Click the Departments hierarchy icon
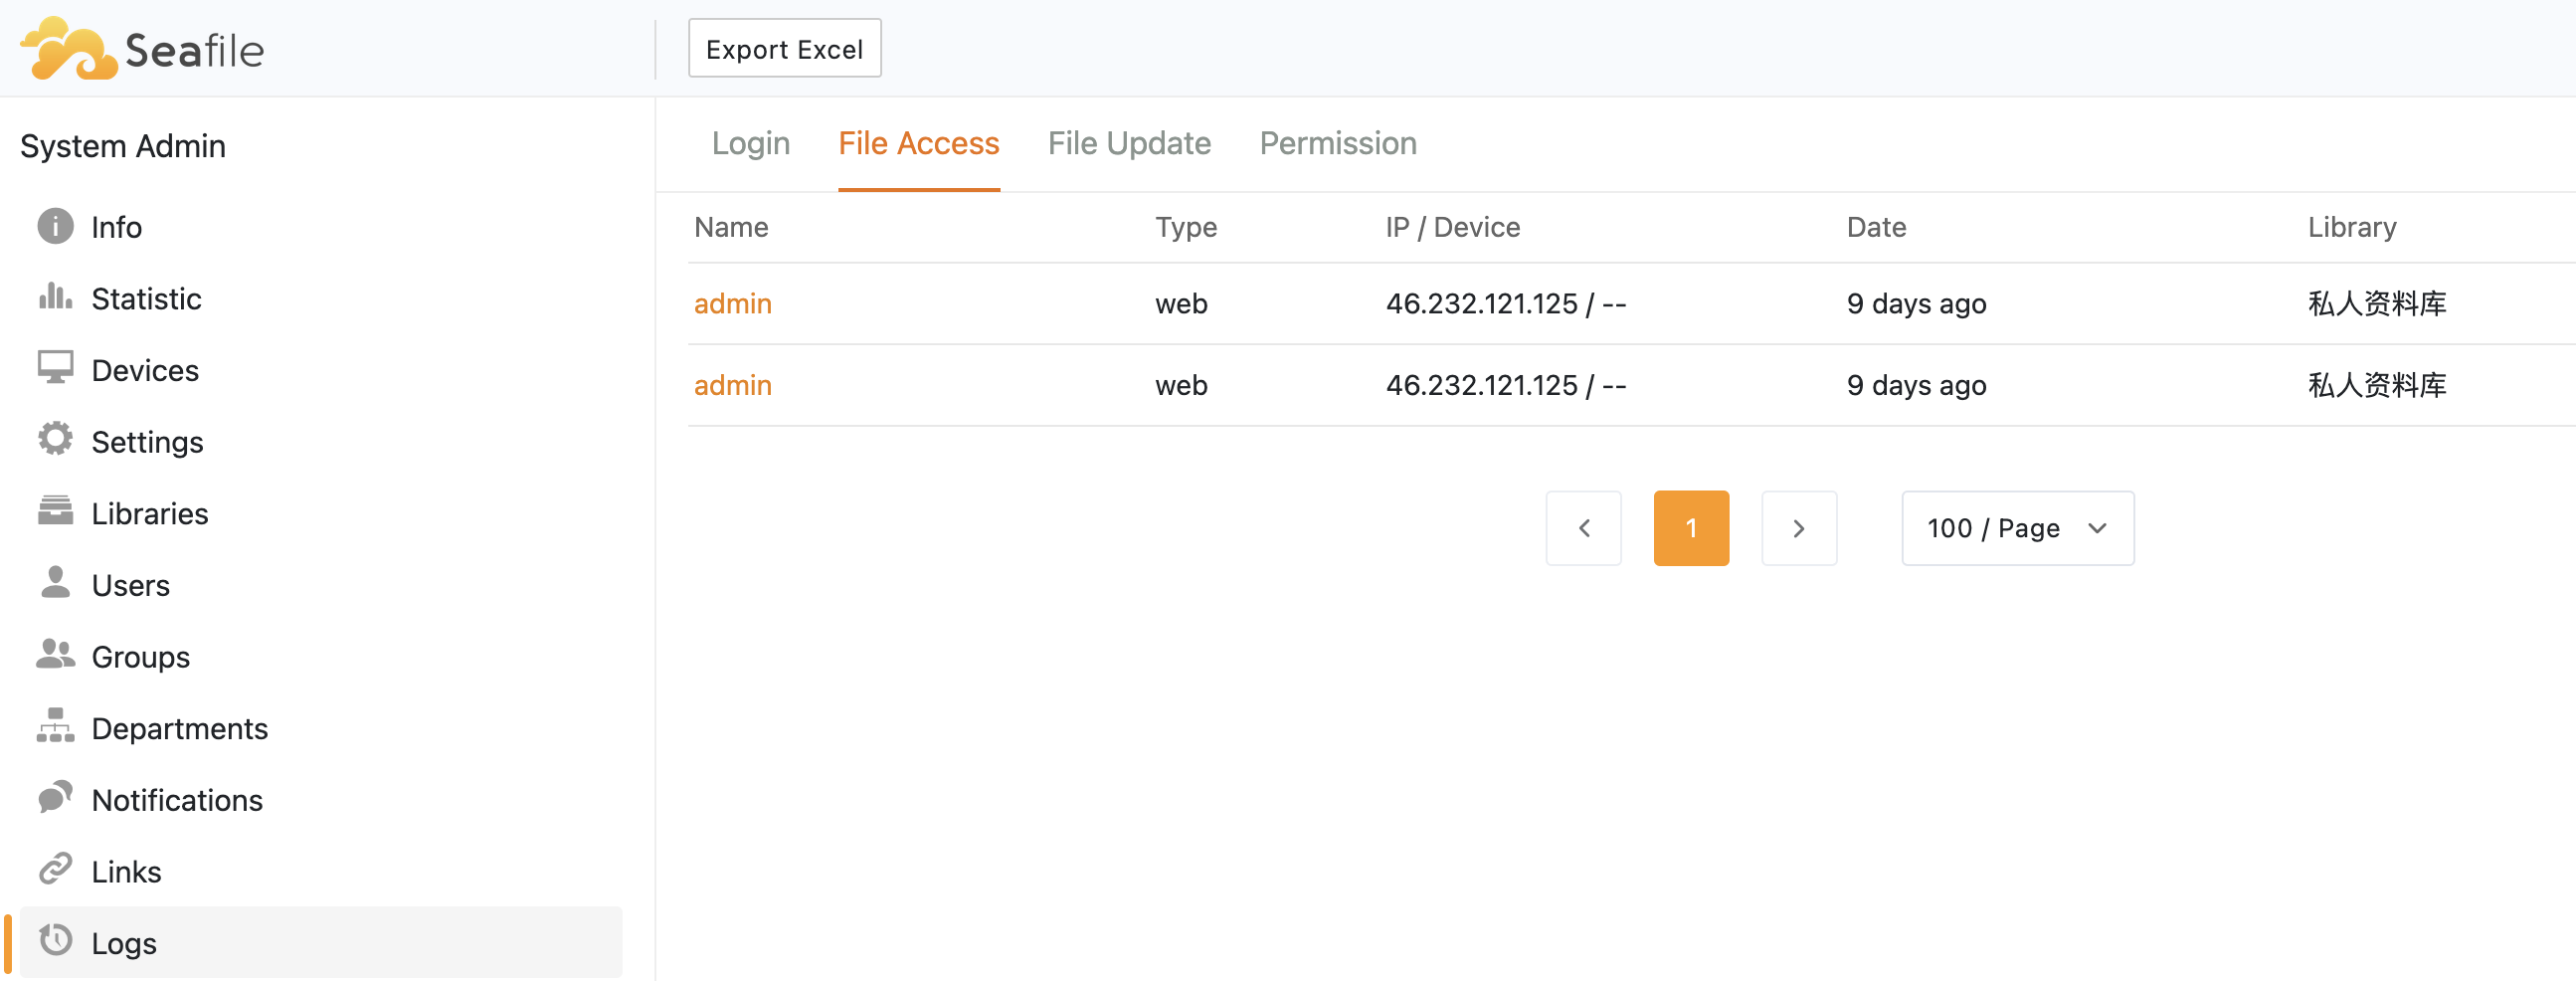Screen dimensions: 2576x981 55,727
